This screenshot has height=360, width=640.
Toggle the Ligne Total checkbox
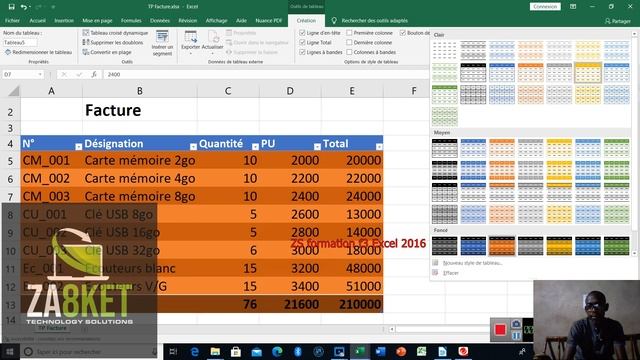(302, 42)
